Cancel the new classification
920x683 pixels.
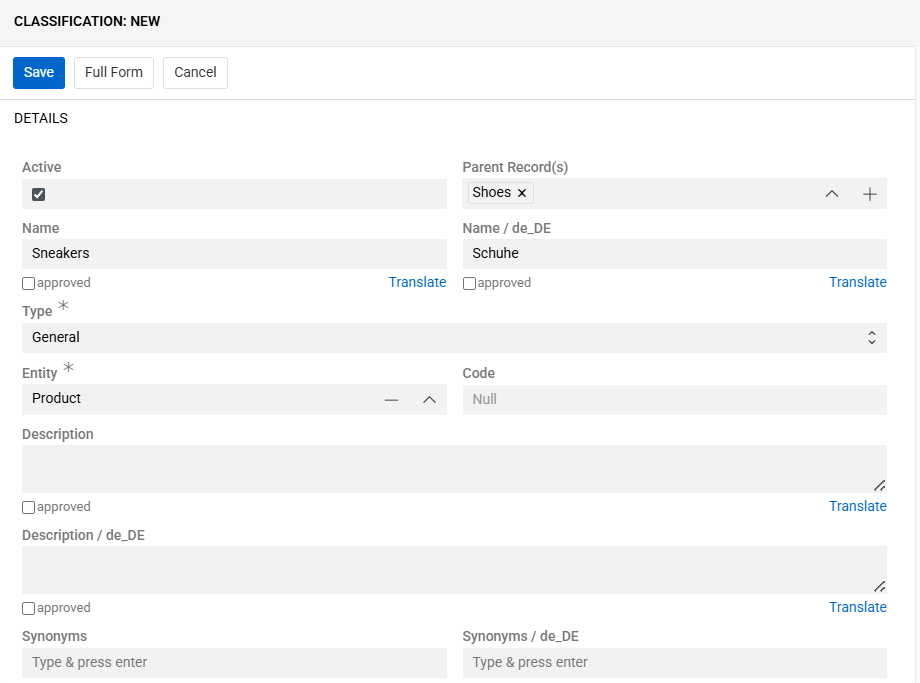click(195, 72)
